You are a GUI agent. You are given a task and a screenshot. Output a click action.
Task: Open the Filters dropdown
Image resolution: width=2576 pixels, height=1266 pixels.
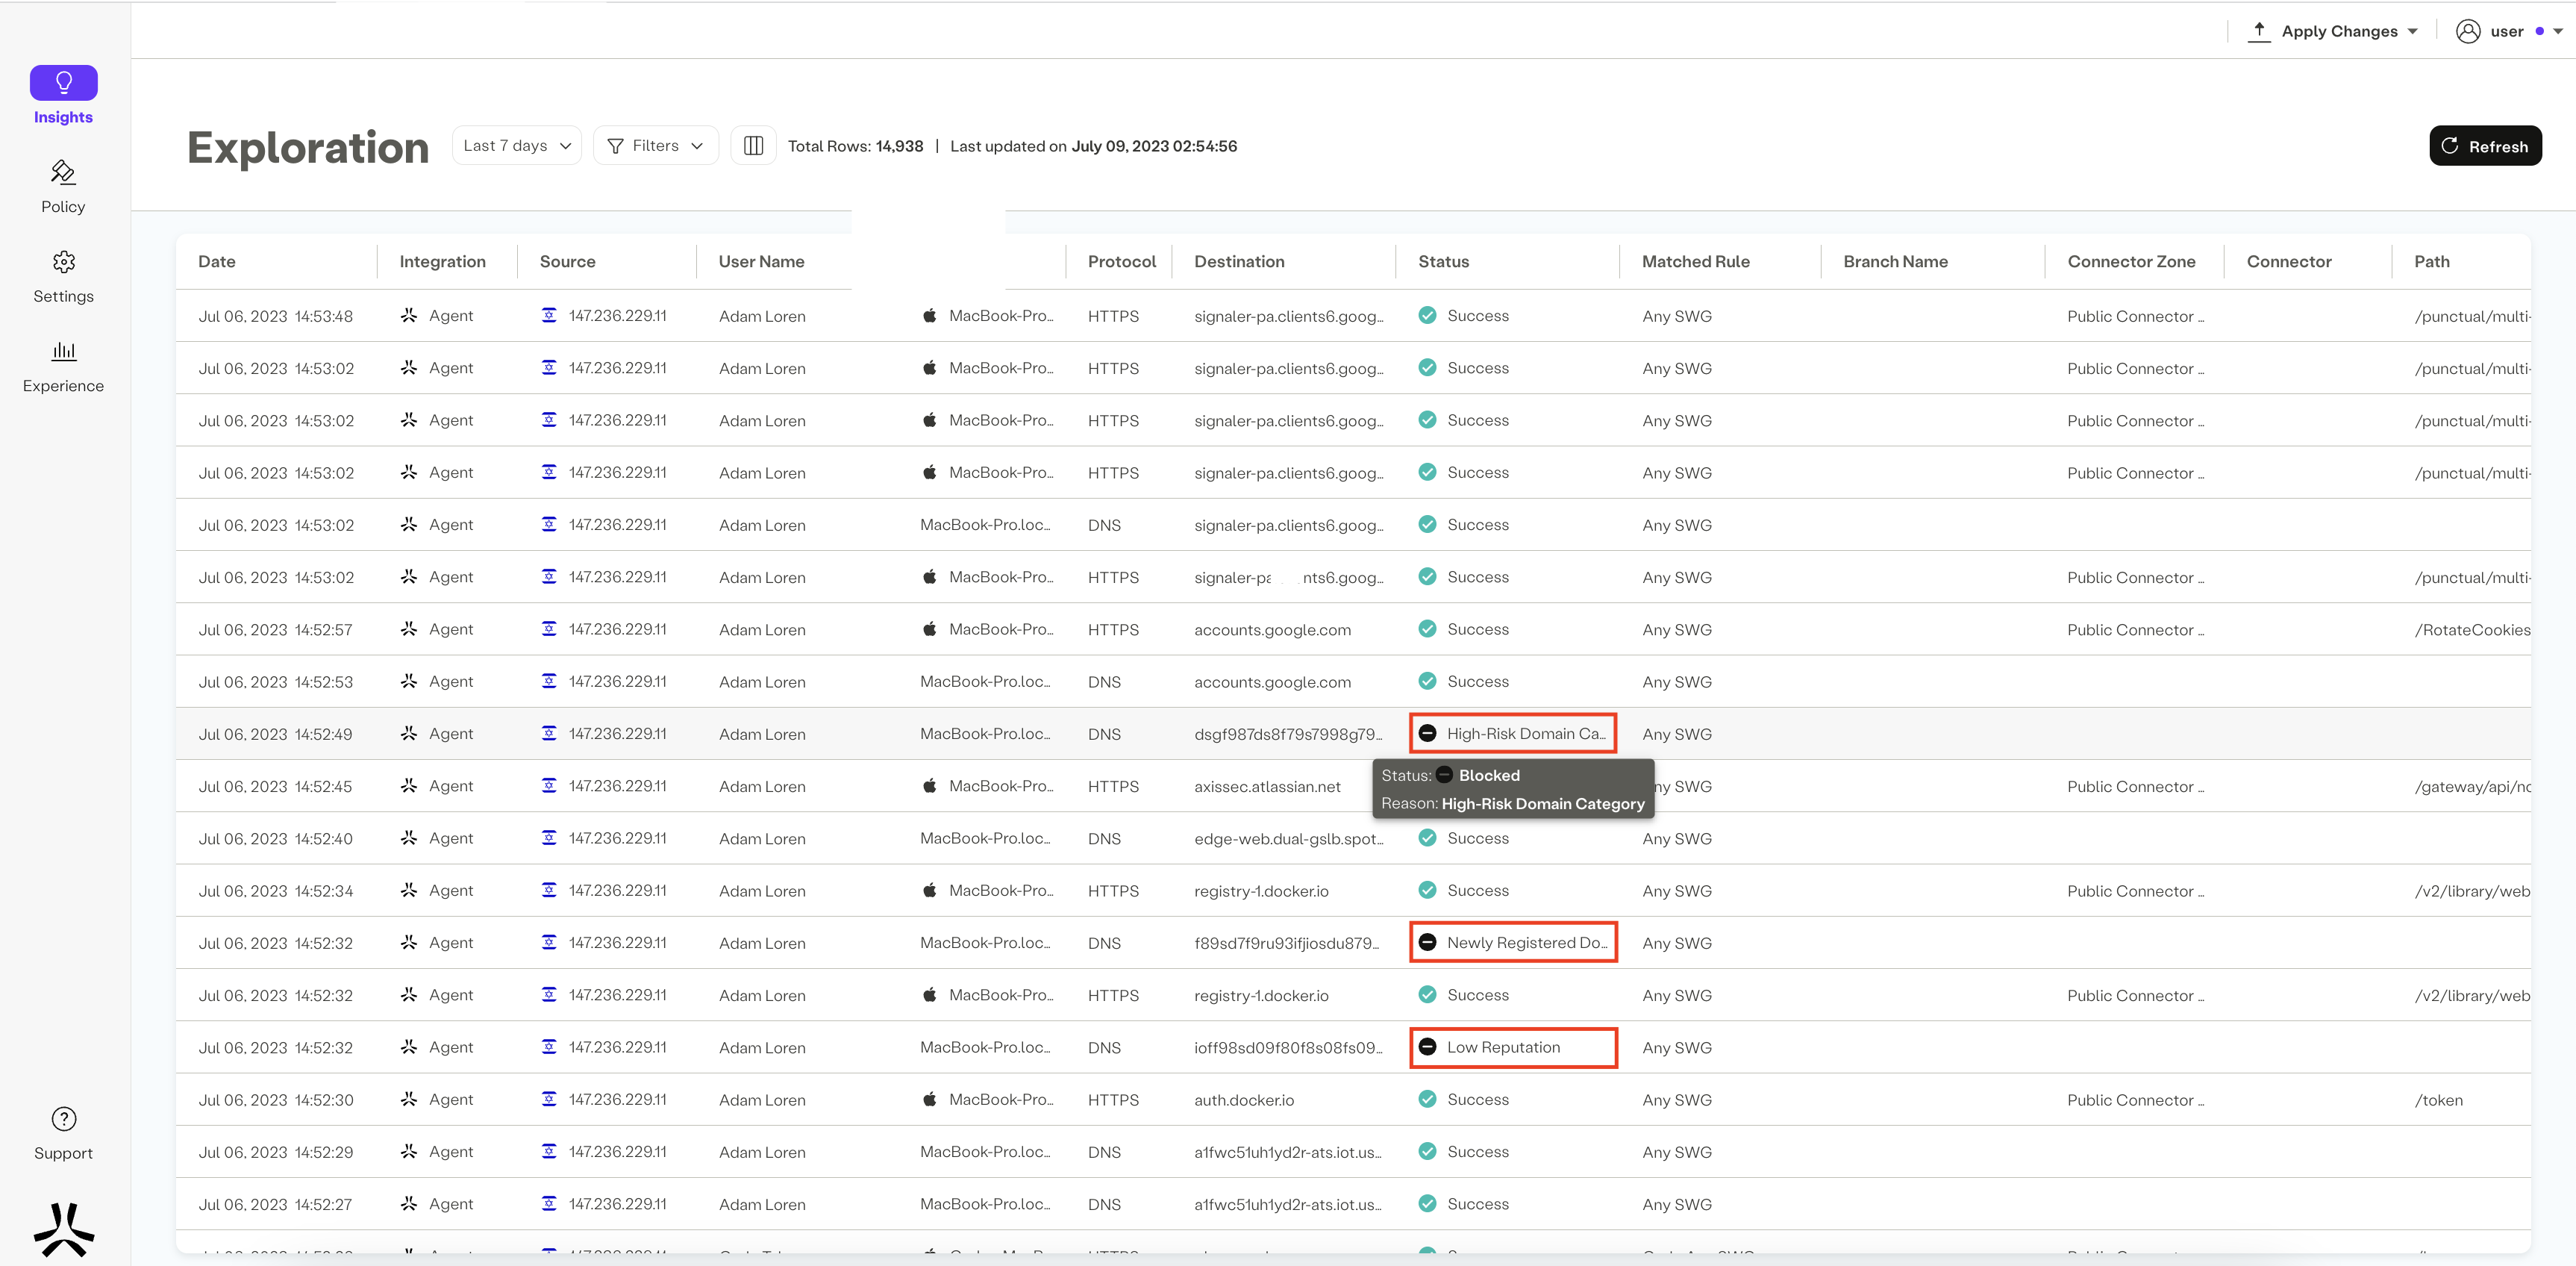pyautogui.click(x=655, y=146)
